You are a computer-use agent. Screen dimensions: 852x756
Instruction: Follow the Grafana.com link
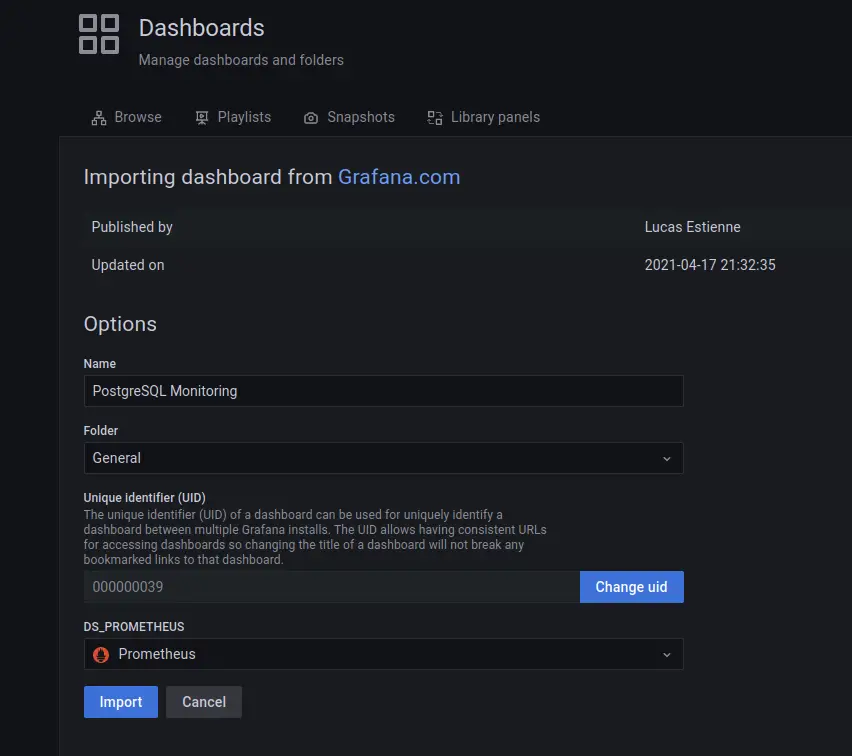tap(399, 177)
